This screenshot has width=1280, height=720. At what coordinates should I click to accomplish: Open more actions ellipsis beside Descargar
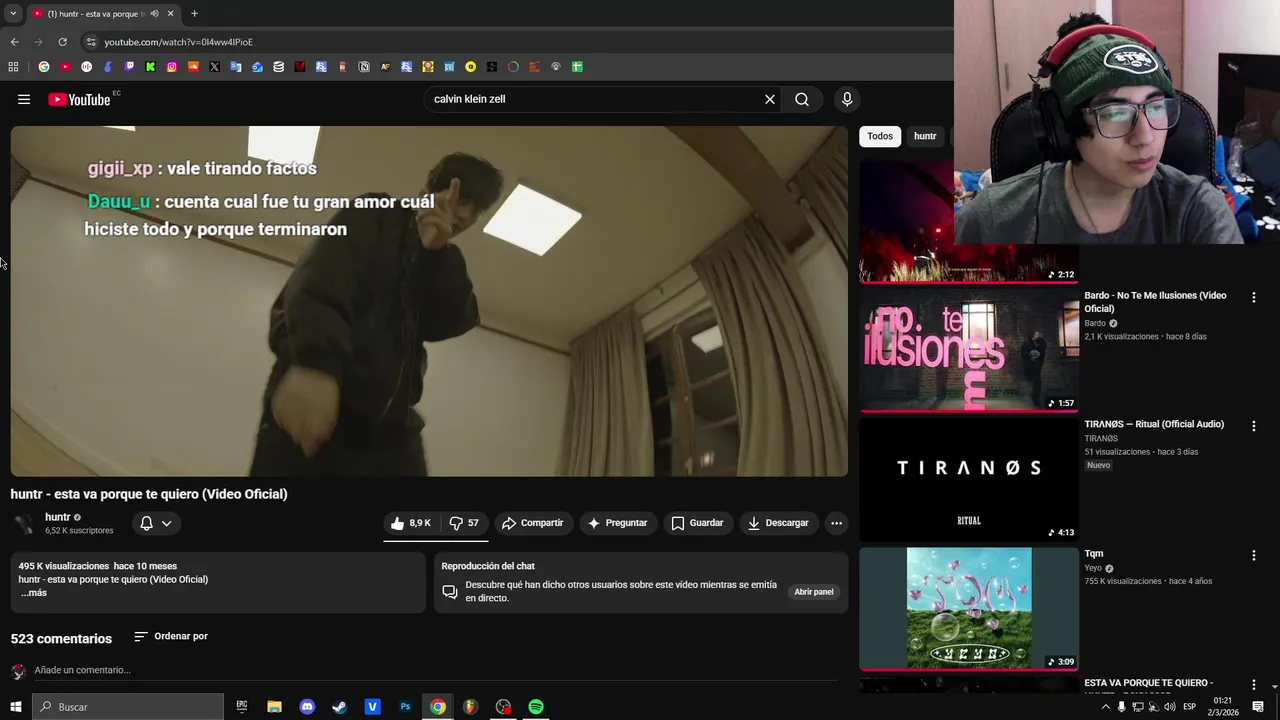[836, 523]
